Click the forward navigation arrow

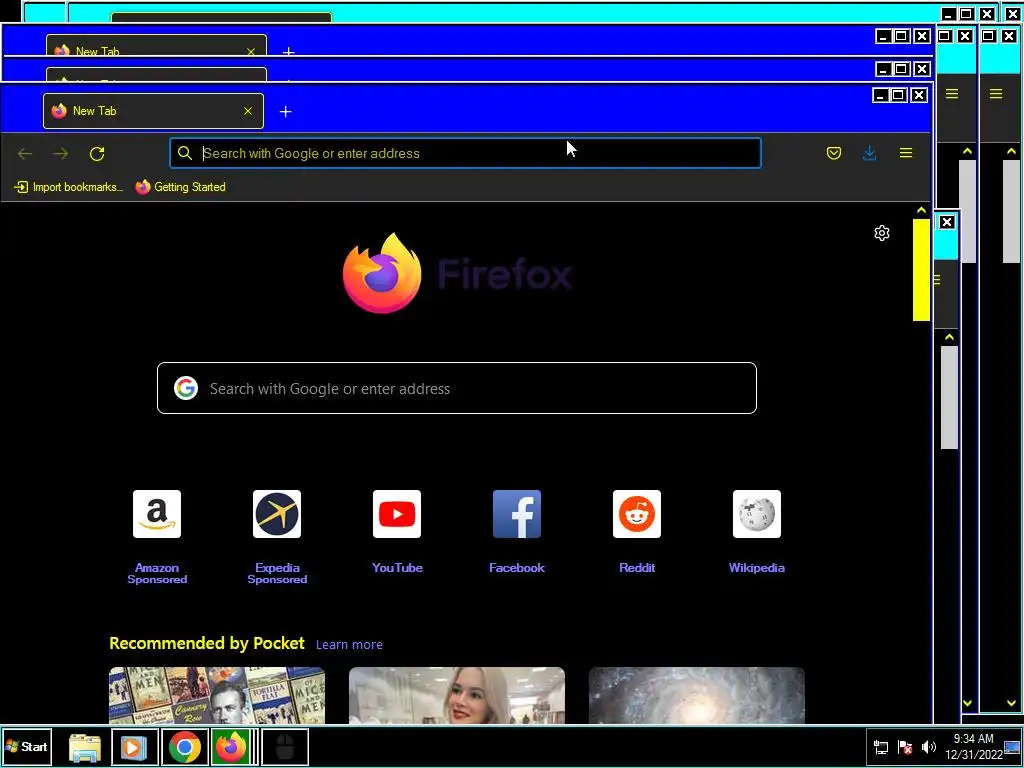point(61,153)
